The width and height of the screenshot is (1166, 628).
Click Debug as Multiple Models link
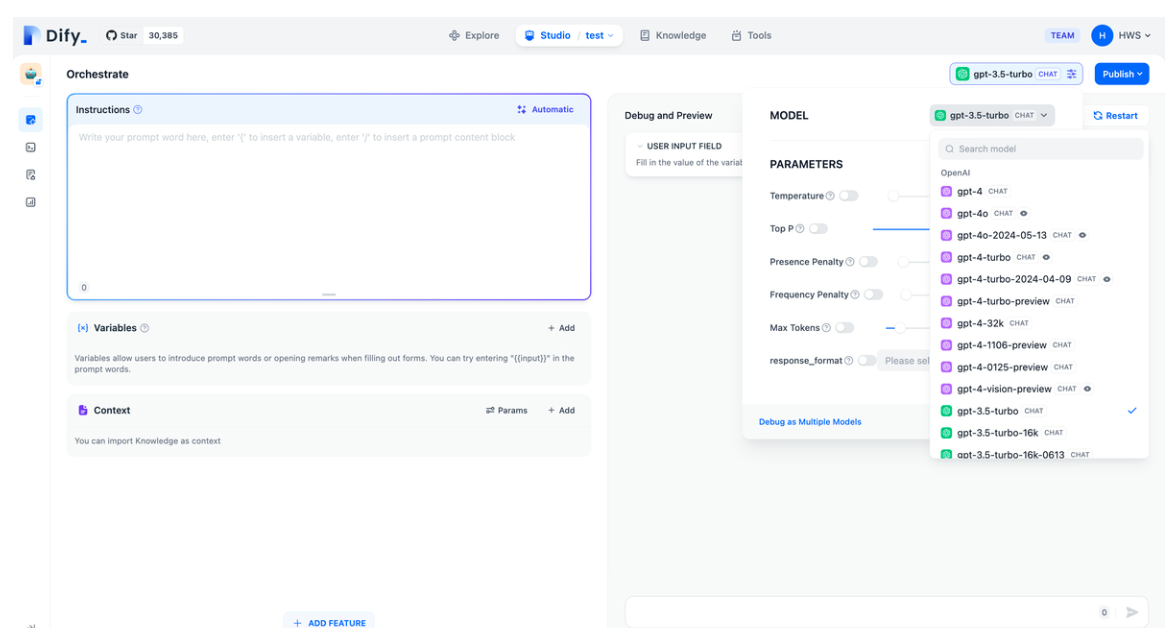click(x=810, y=421)
